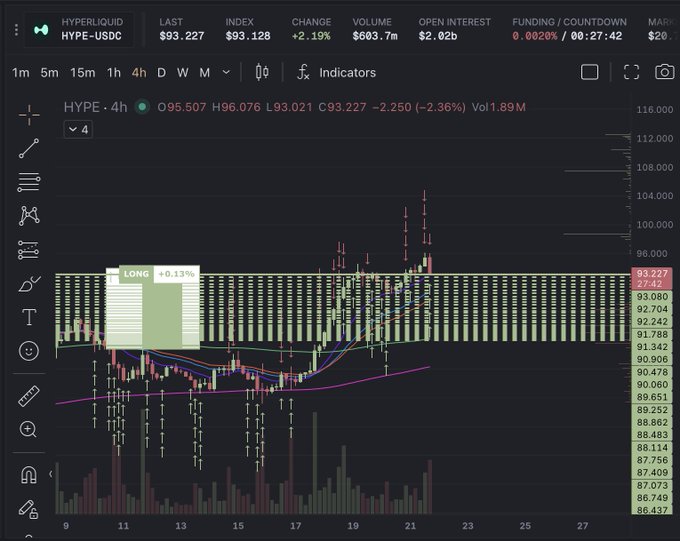Select the Text annotation tool
The width and height of the screenshot is (680, 541).
coord(29,317)
